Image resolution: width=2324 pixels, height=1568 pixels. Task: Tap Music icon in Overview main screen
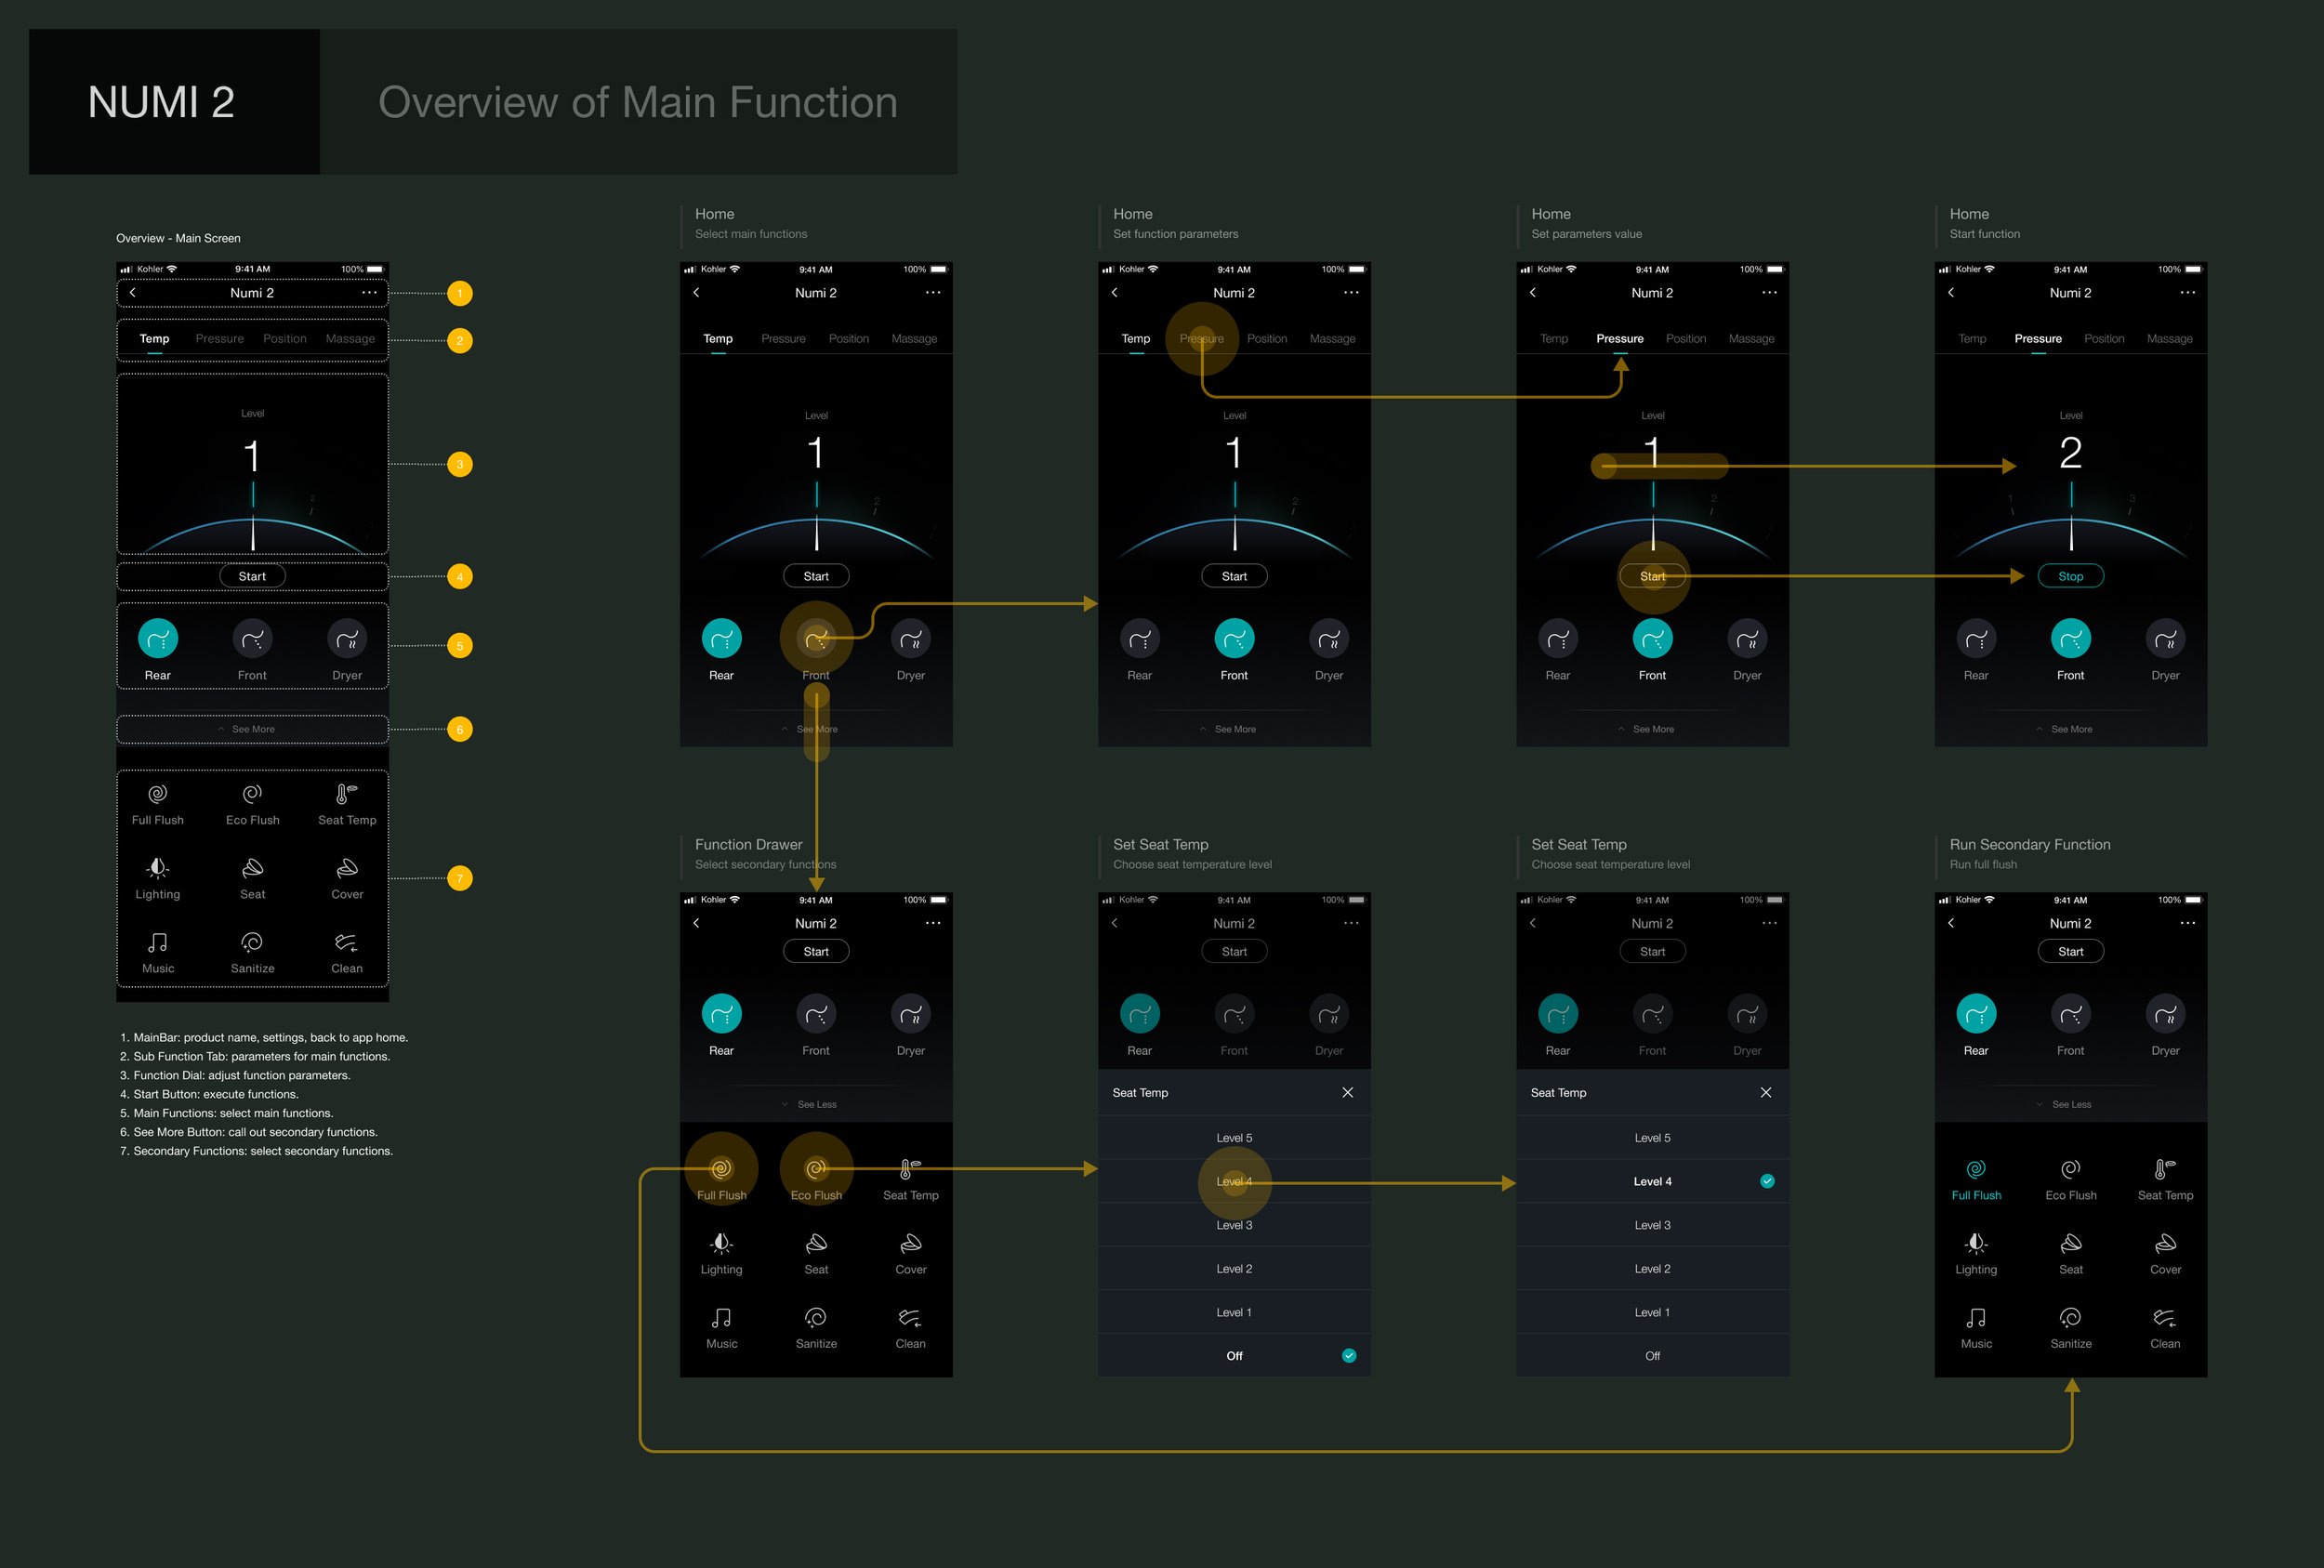[158, 942]
